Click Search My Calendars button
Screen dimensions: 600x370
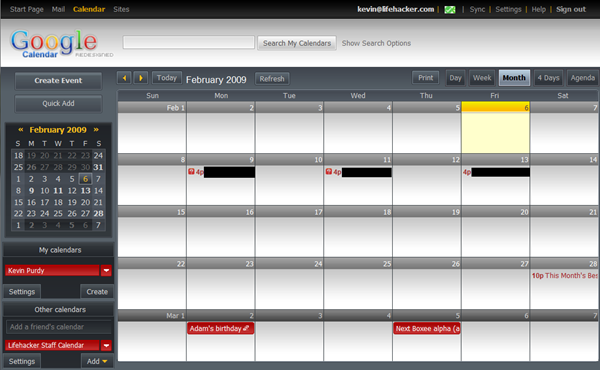297,43
